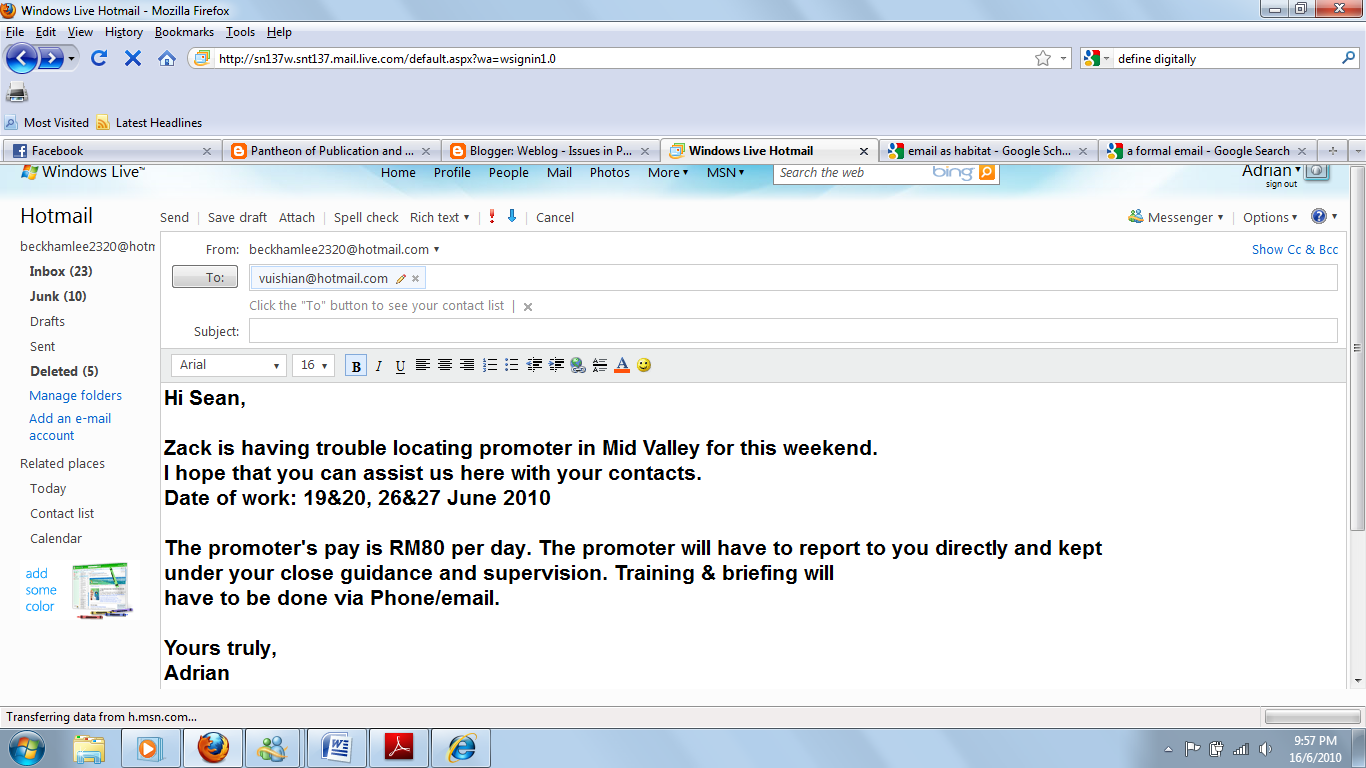This screenshot has height=768, width=1366.
Task: Open Adobe Reader from taskbar
Action: click(x=399, y=747)
